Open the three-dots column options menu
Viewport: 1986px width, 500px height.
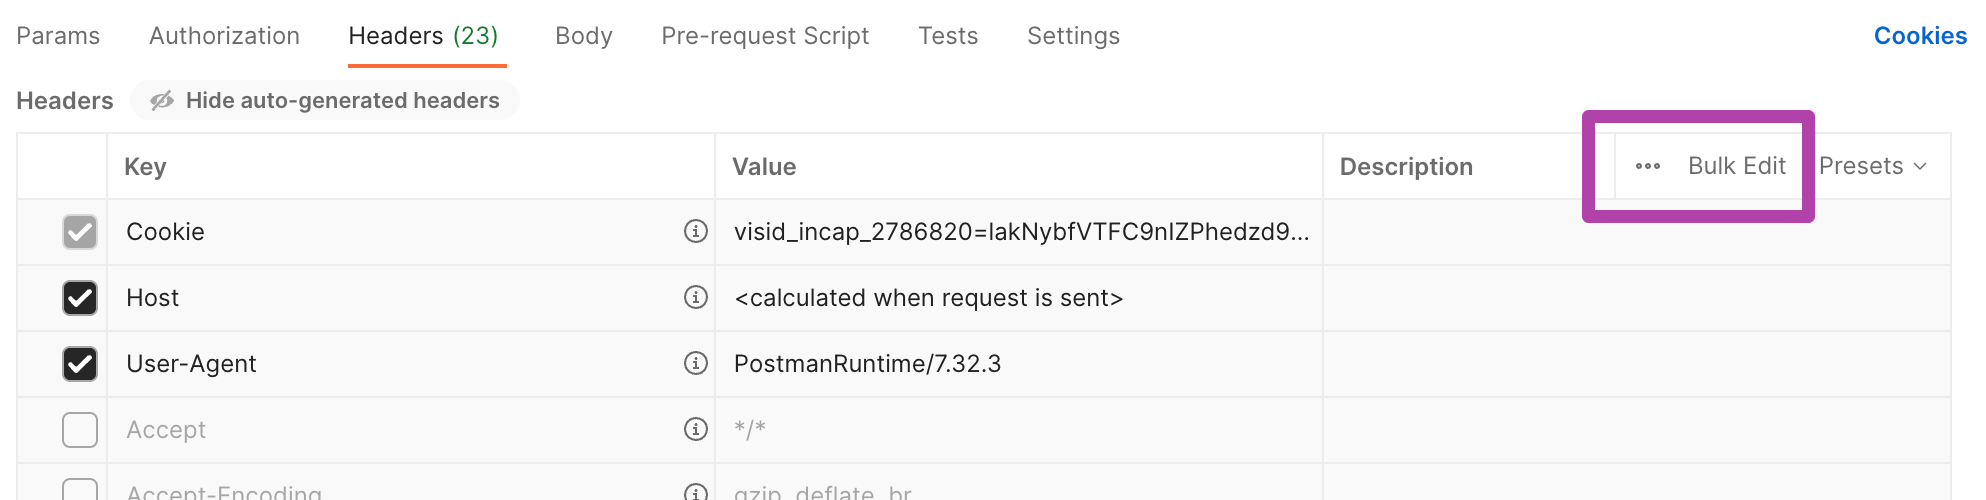coord(1648,166)
